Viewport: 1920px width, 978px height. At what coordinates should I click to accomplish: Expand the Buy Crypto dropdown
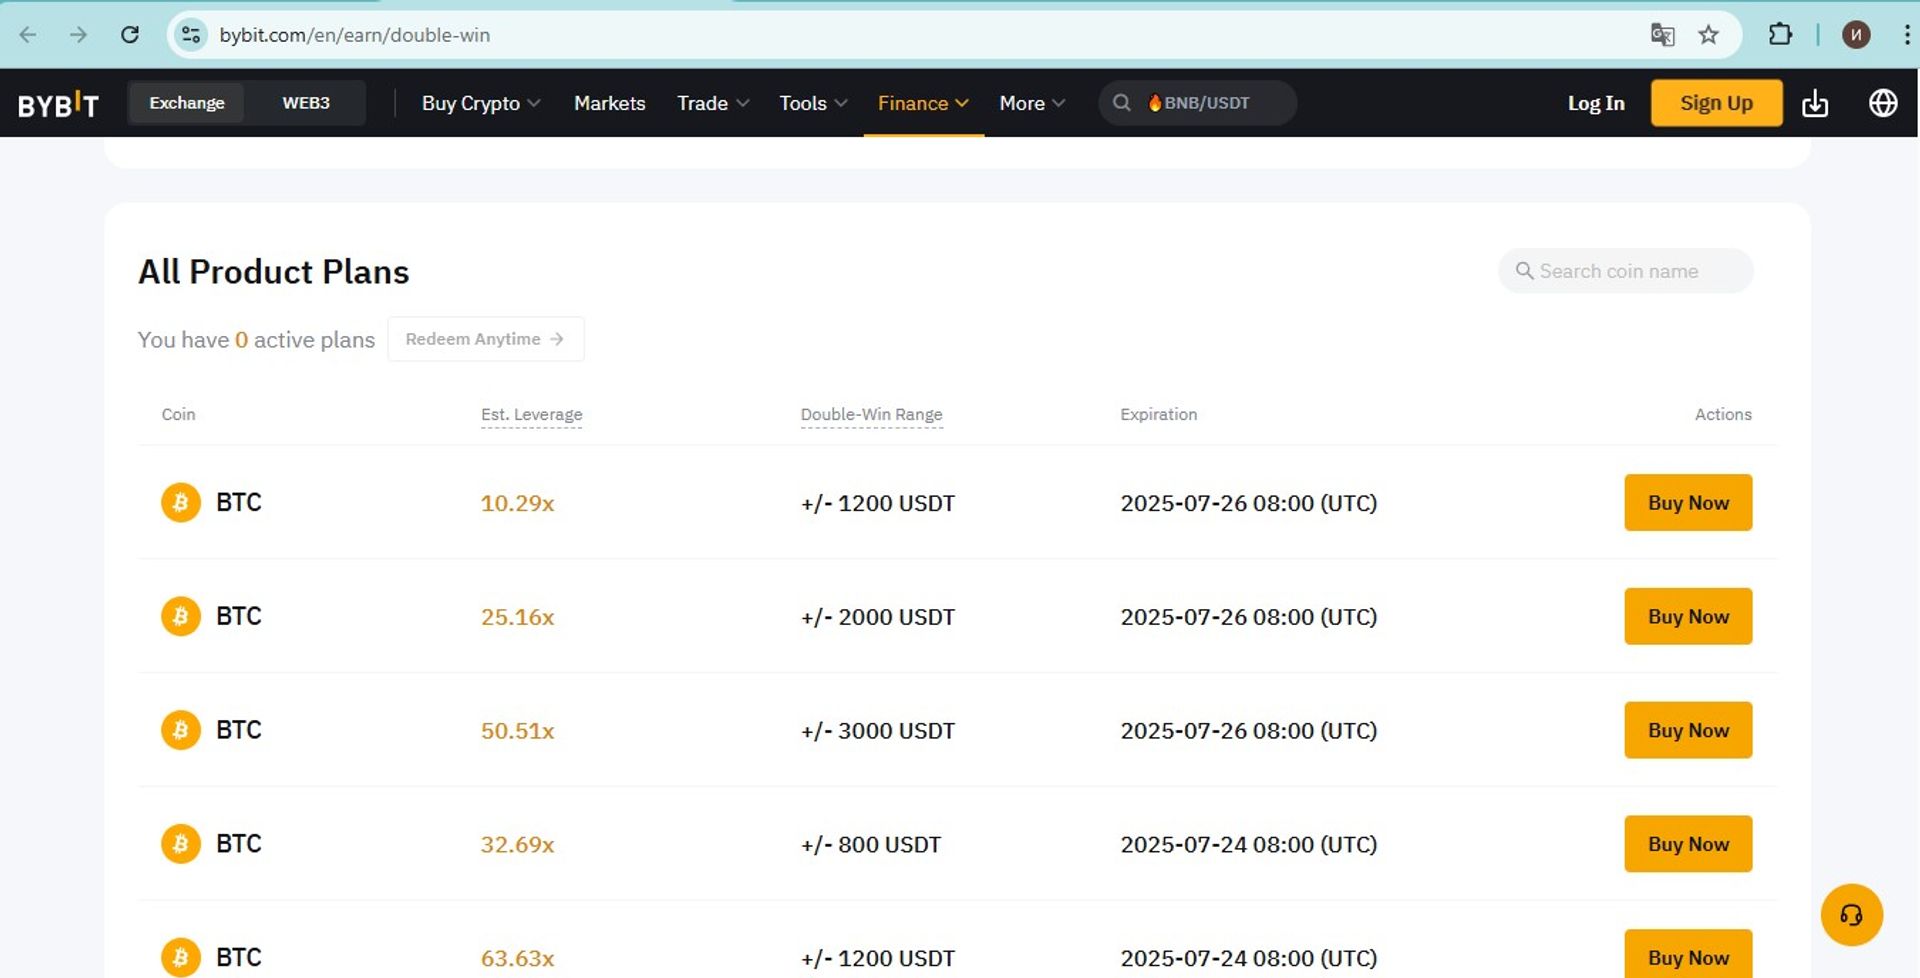tap(481, 103)
